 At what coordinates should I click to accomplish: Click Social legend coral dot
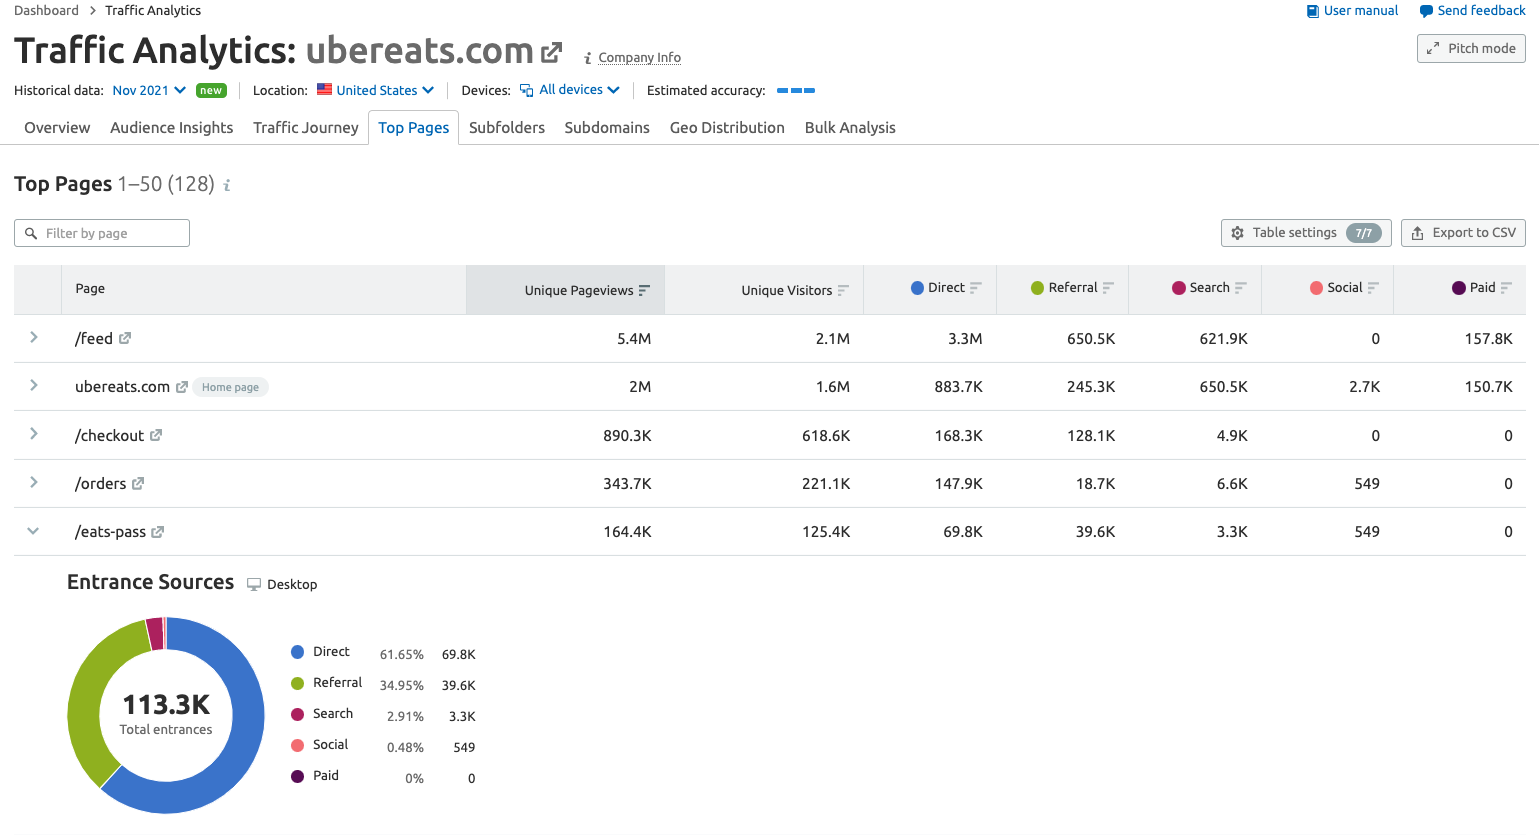pos(297,745)
